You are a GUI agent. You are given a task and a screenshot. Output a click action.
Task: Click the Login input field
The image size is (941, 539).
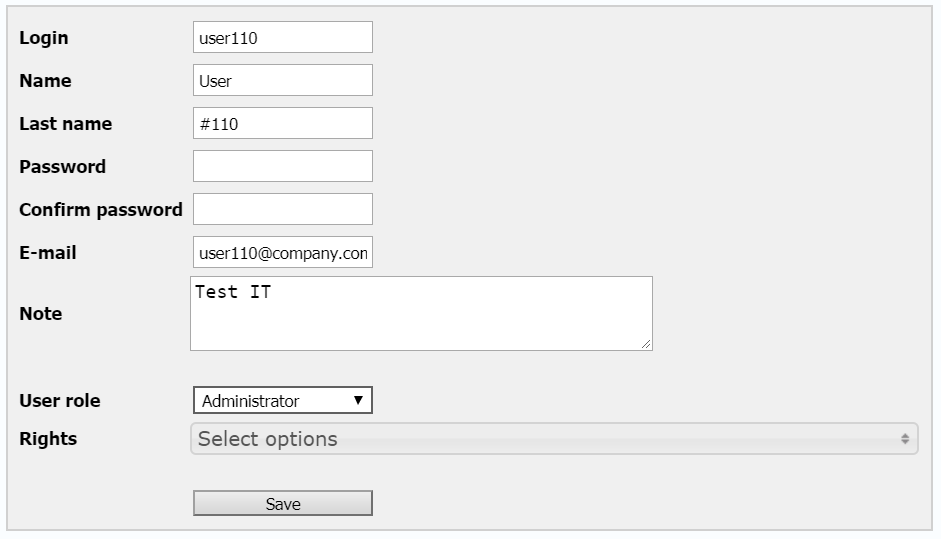click(282, 37)
